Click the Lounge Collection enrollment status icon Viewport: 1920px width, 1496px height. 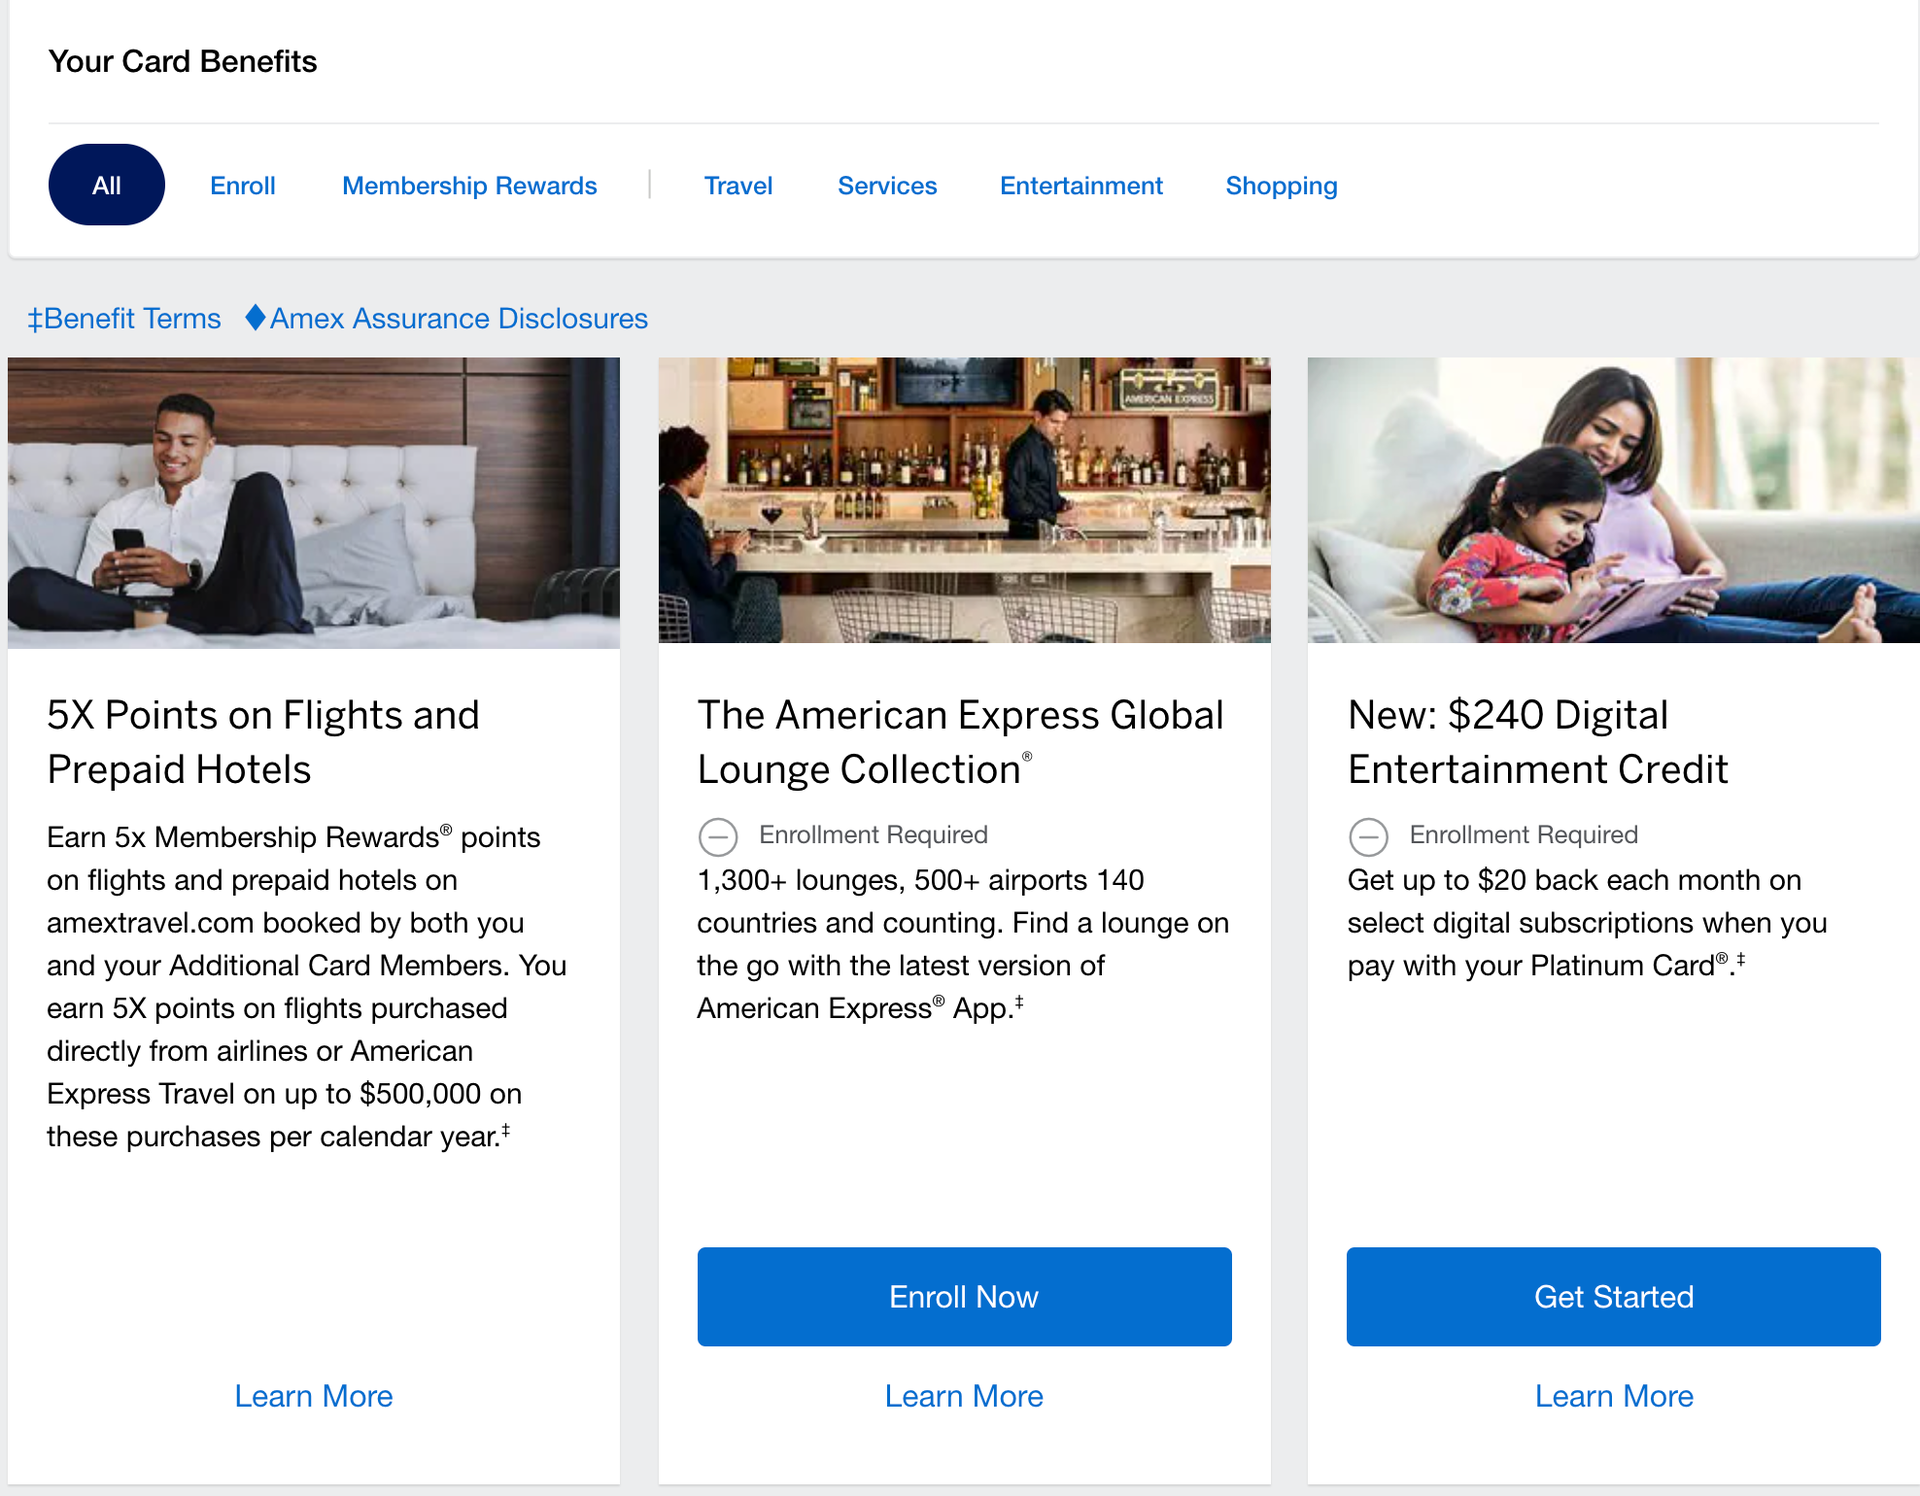coord(717,836)
